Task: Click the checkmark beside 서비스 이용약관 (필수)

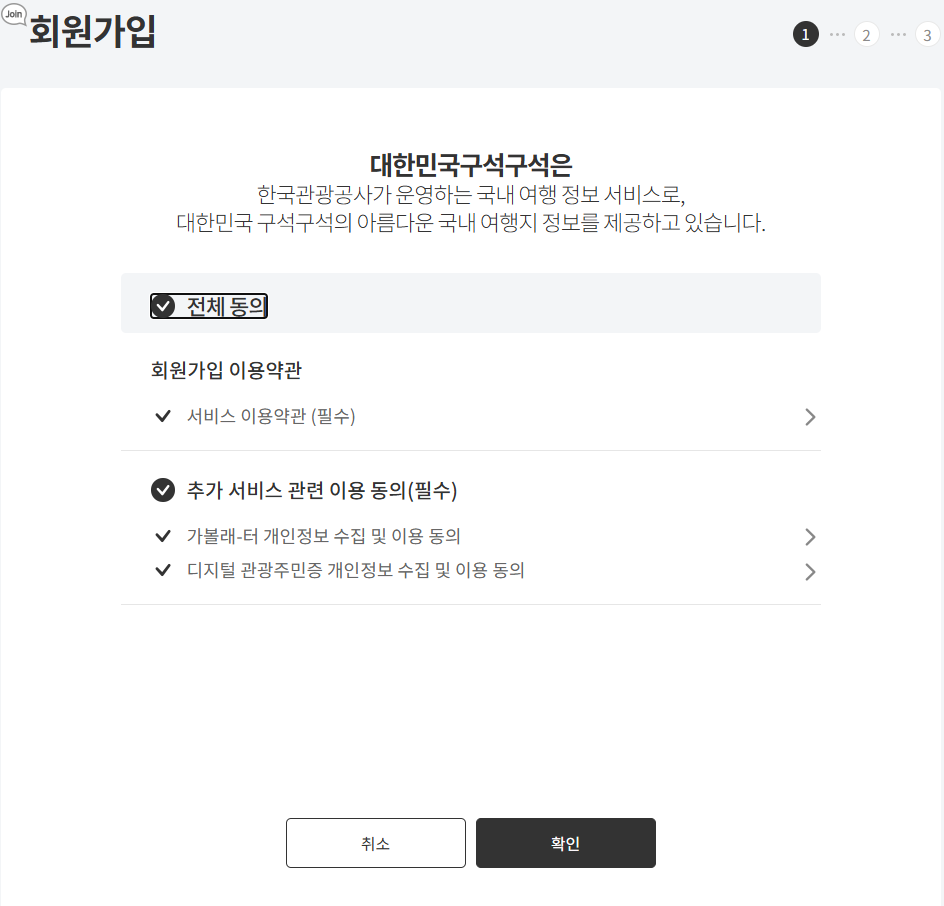Action: click(x=163, y=416)
